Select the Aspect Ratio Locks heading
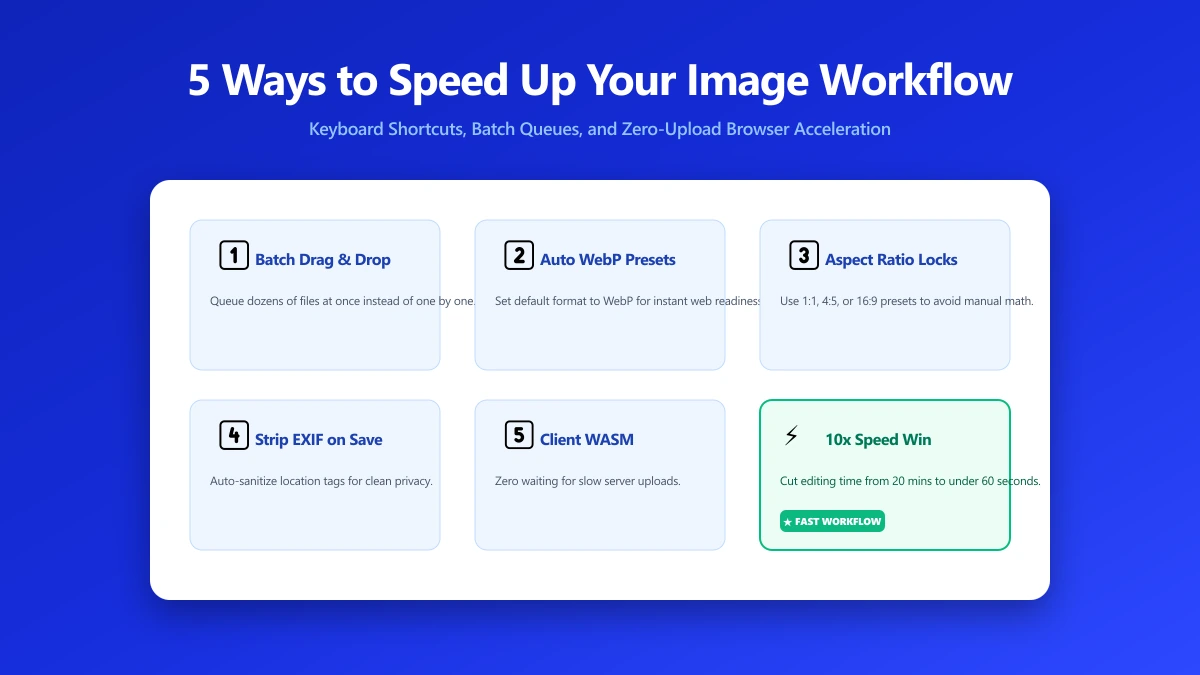1200x675 pixels. click(891, 260)
